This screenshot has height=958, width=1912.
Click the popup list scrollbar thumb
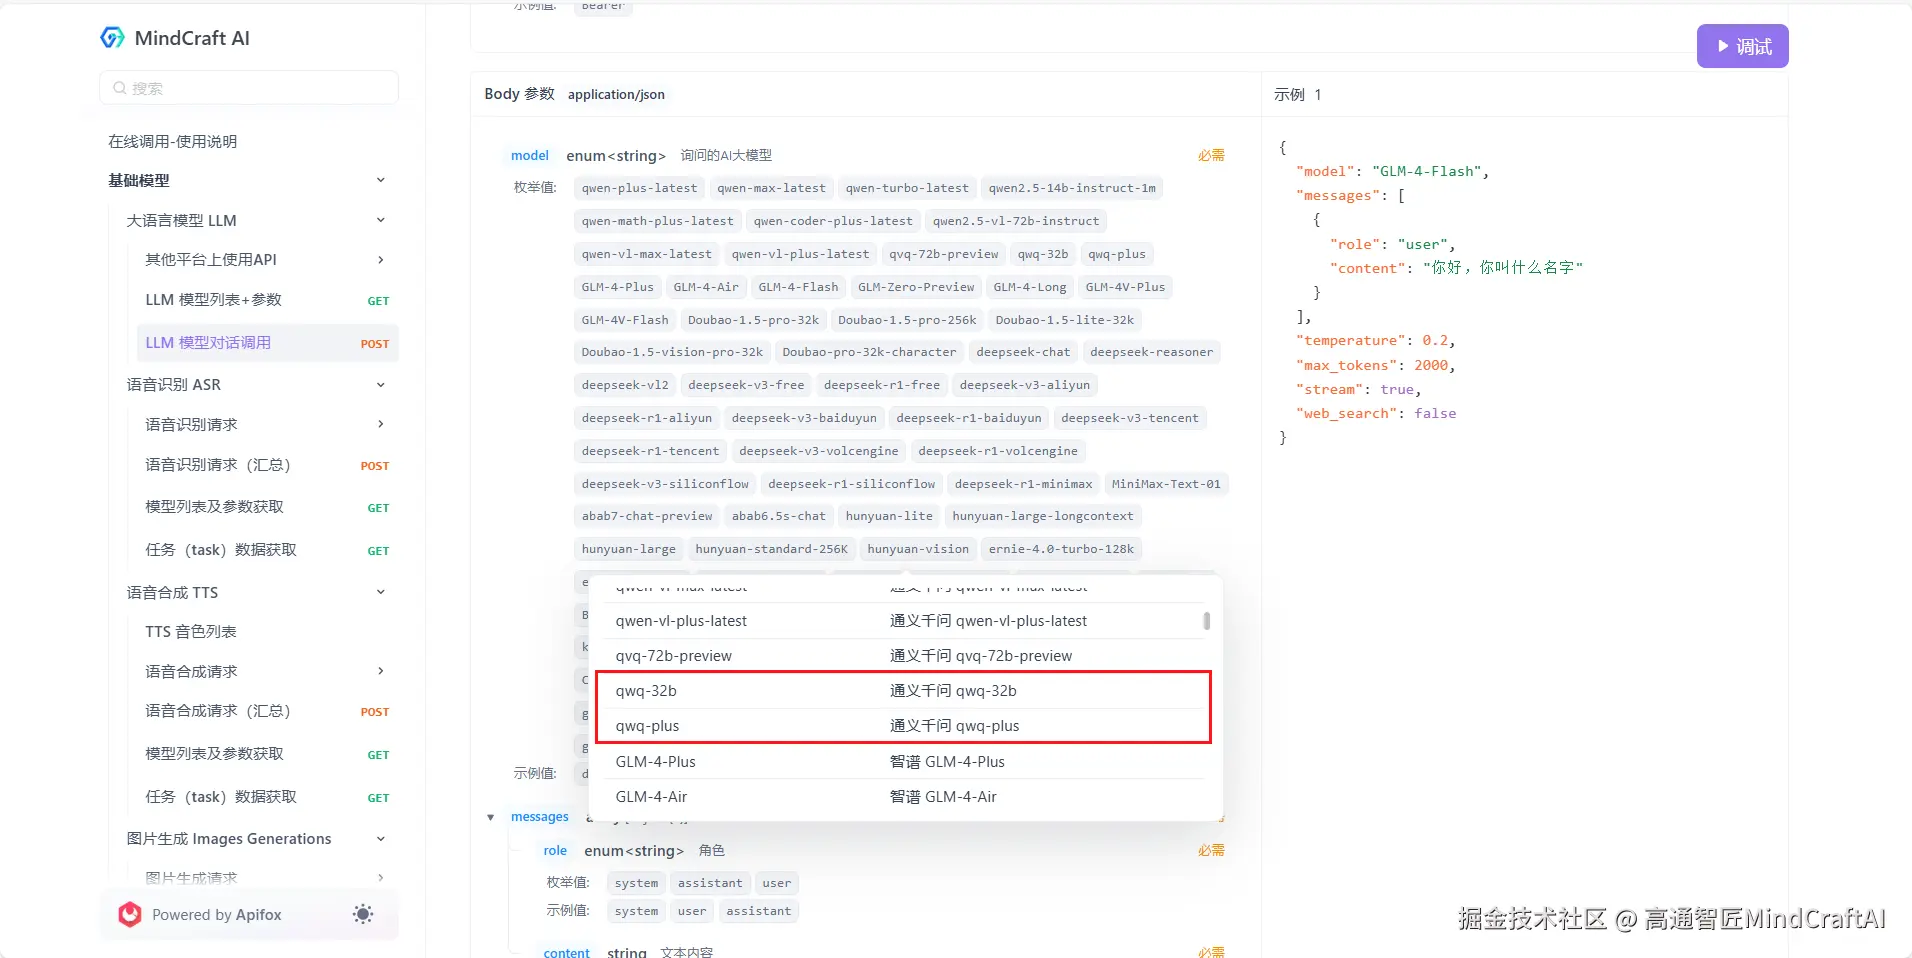tap(1207, 621)
